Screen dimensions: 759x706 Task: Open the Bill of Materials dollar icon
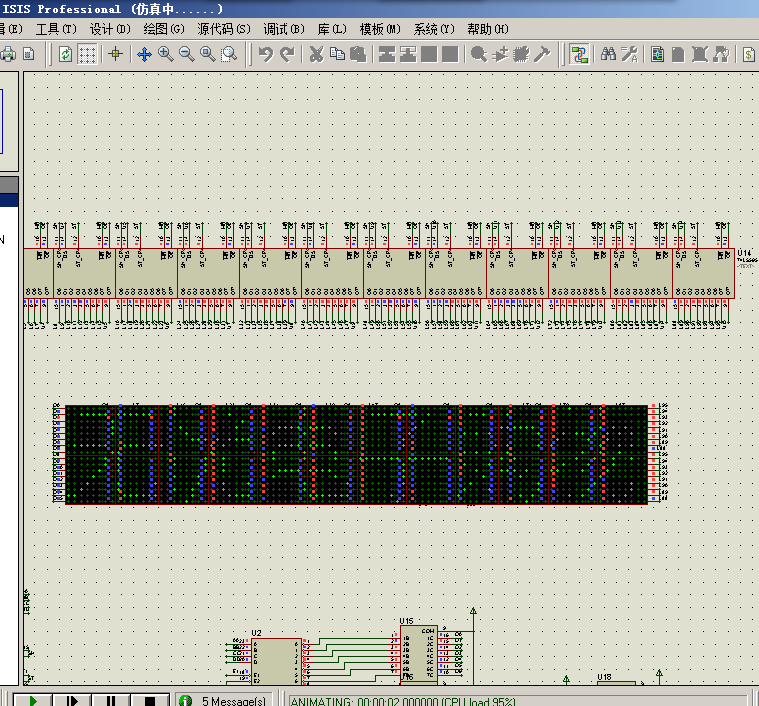click(749, 54)
